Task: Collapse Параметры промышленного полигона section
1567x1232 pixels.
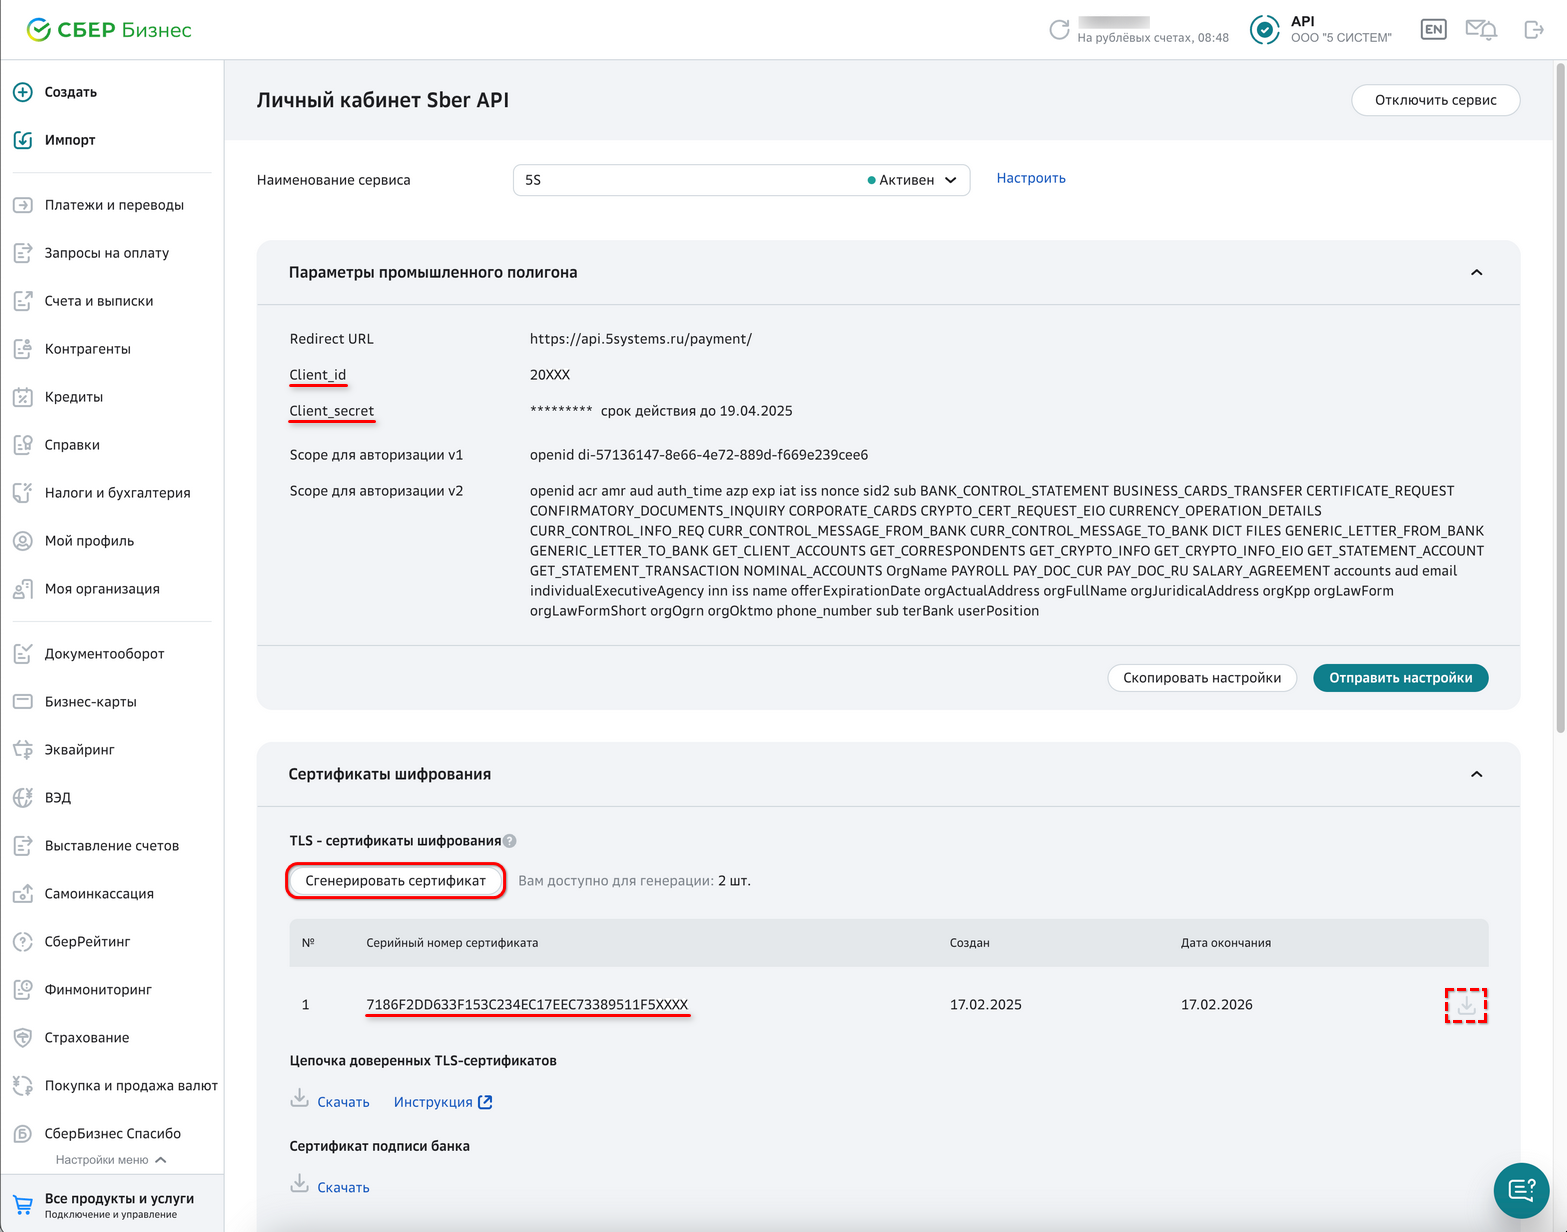Action: pyautogui.click(x=1476, y=272)
